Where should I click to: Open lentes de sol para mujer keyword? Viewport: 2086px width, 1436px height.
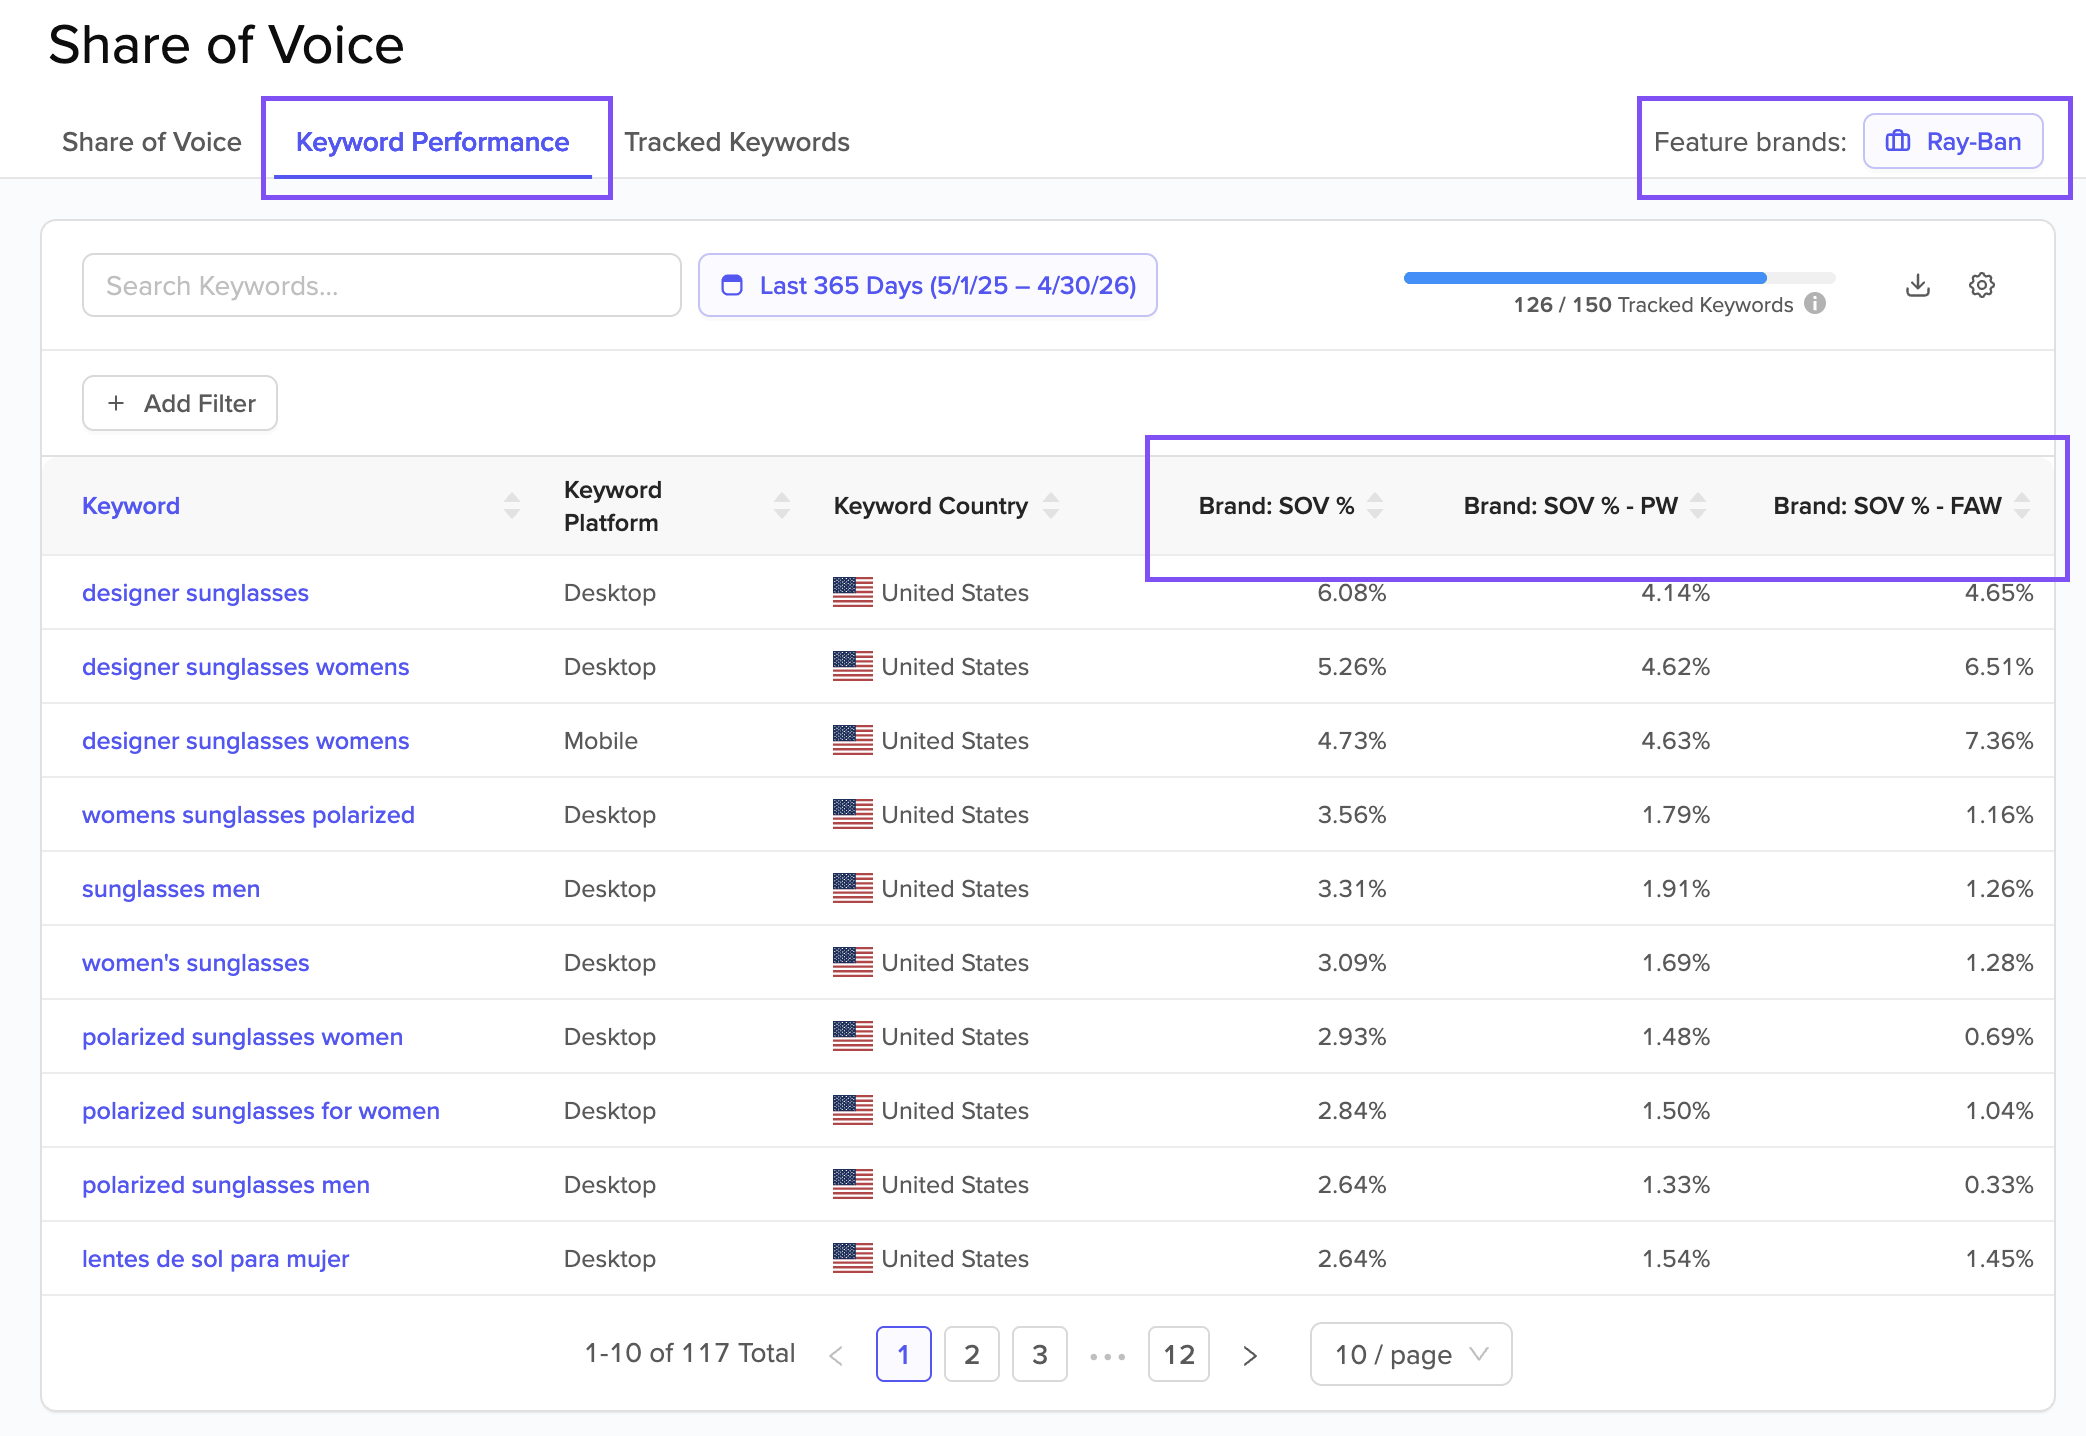point(215,1259)
